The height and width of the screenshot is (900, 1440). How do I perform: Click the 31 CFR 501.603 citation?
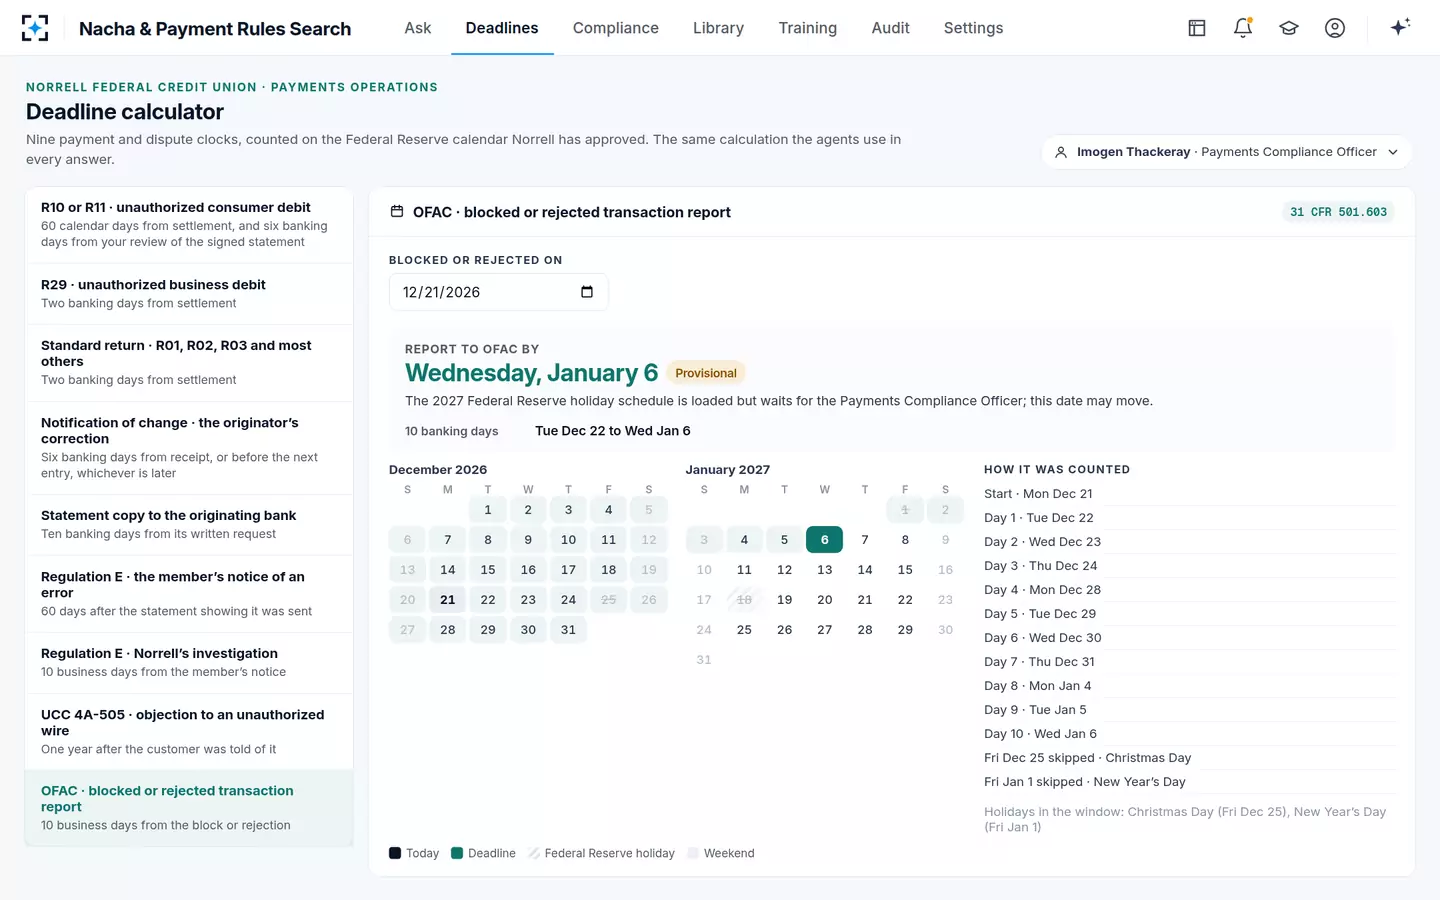[x=1338, y=212]
